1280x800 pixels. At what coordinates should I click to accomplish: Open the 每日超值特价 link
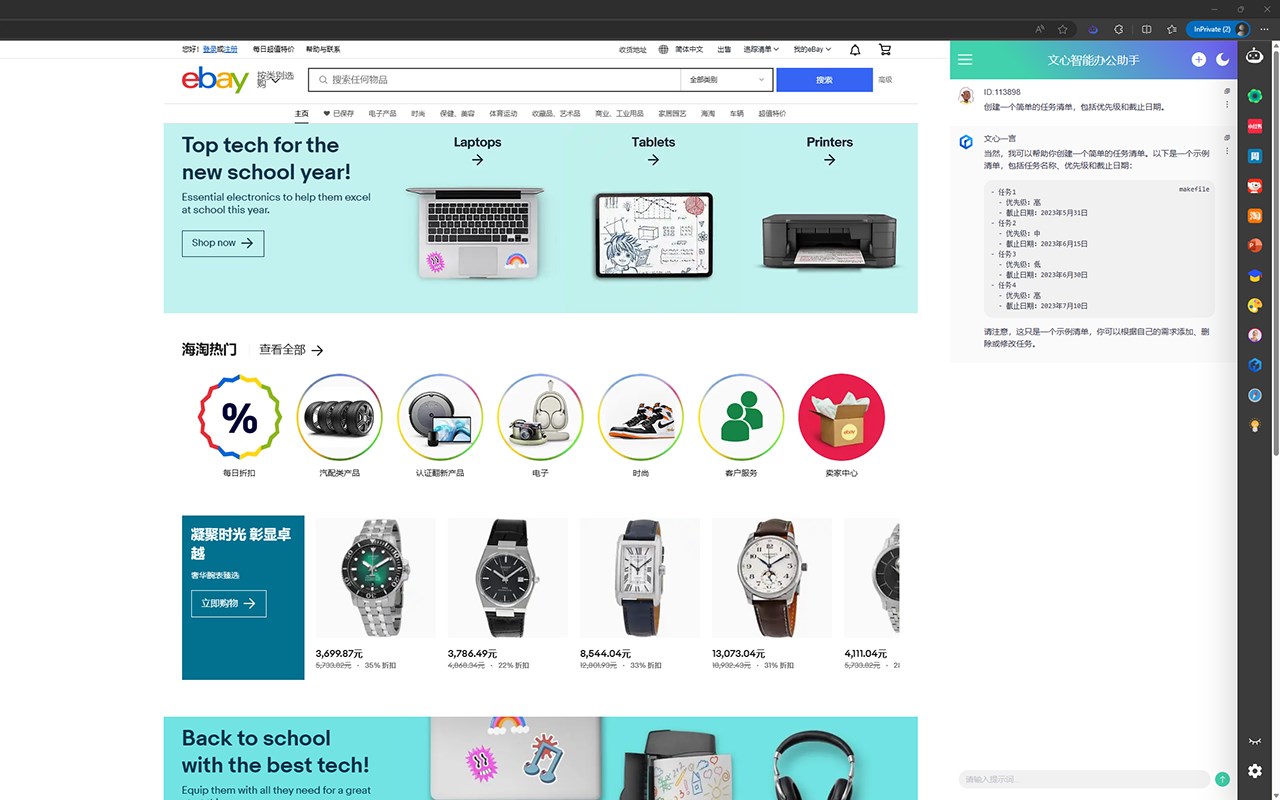(273, 49)
